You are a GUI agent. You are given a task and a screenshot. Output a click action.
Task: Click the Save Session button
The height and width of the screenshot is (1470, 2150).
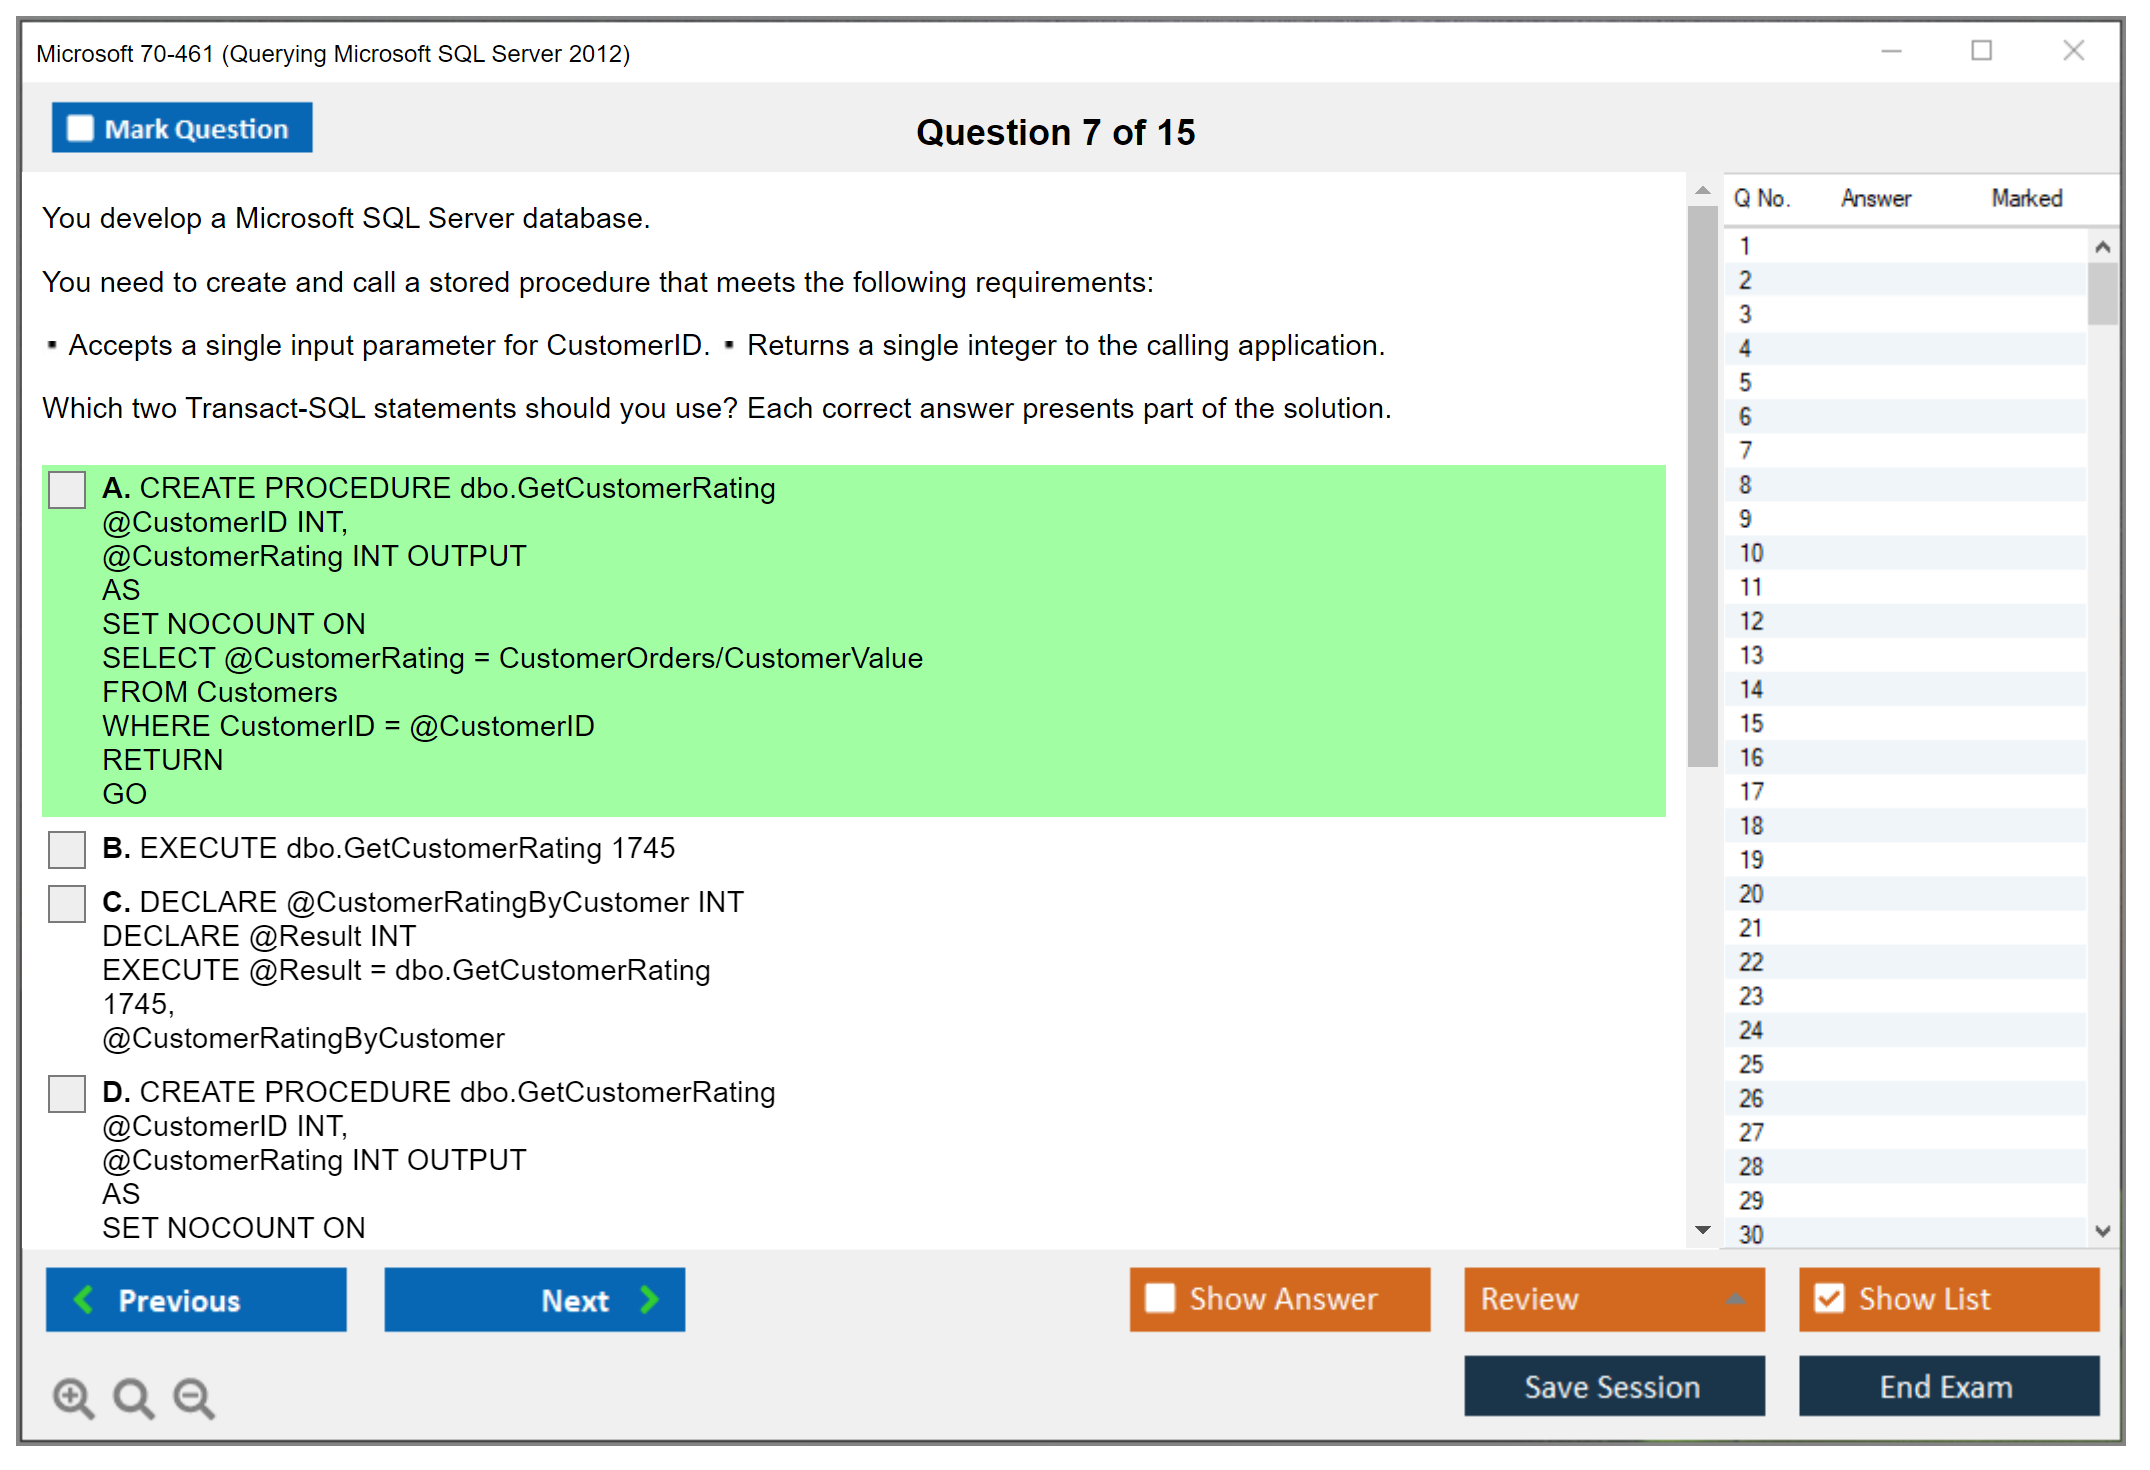(x=1613, y=1386)
